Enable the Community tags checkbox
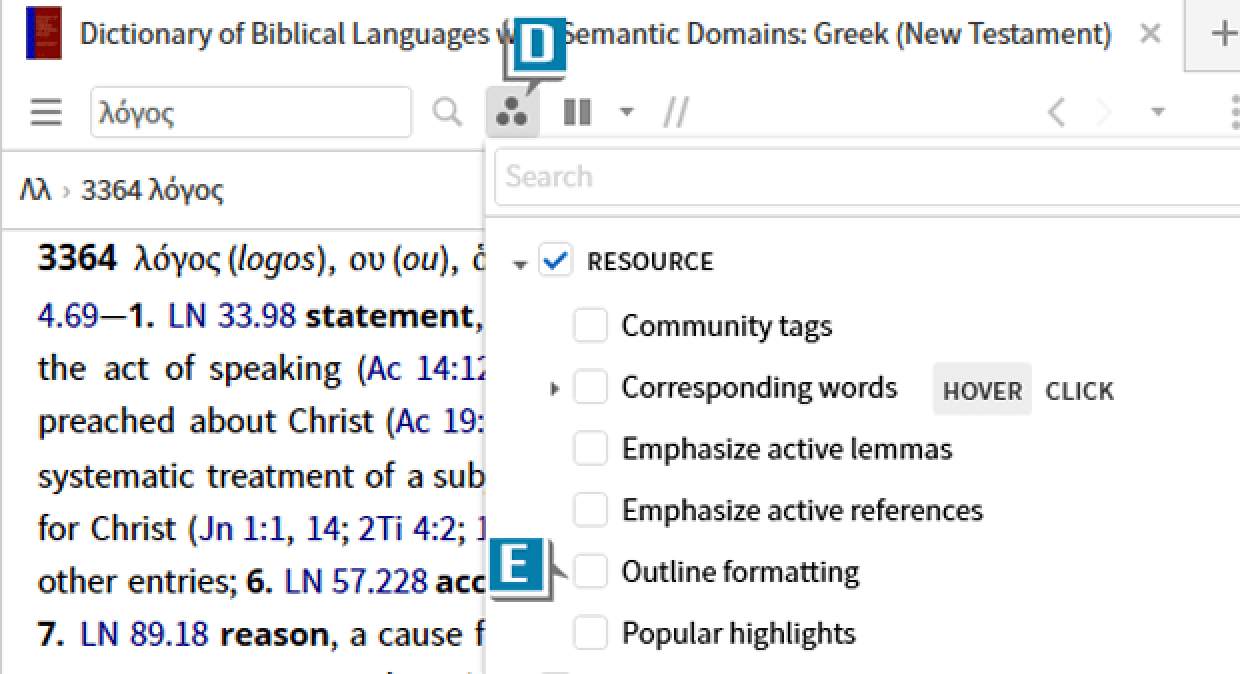The width and height of the screenshot is (1240, 674). 590,326
